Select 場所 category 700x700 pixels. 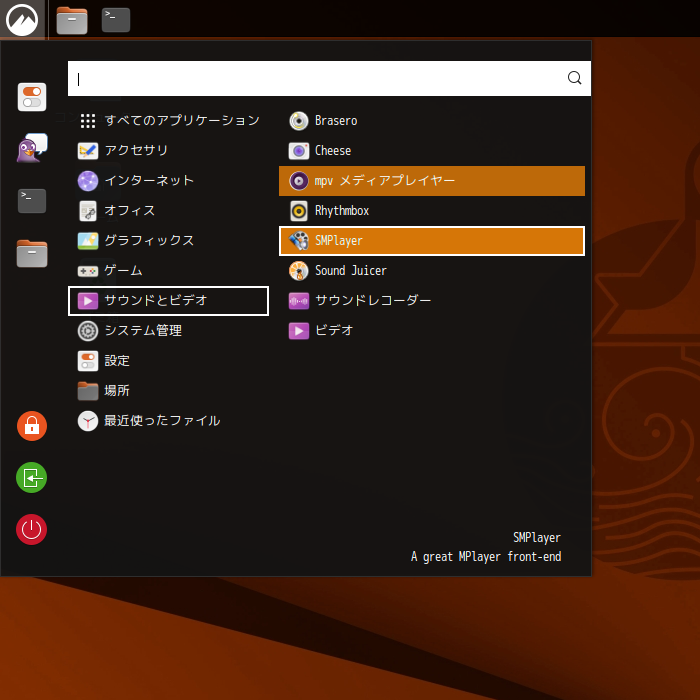[168, 391]
